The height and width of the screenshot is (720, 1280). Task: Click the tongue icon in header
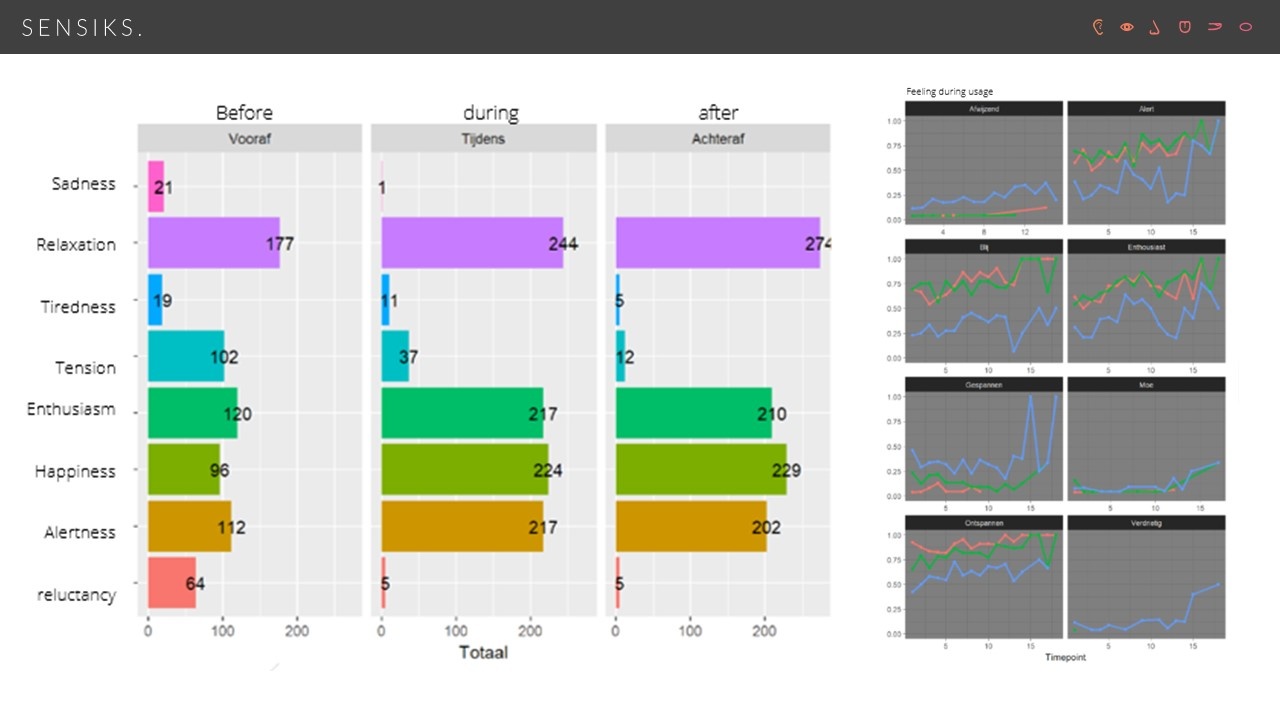(1185, 27)
